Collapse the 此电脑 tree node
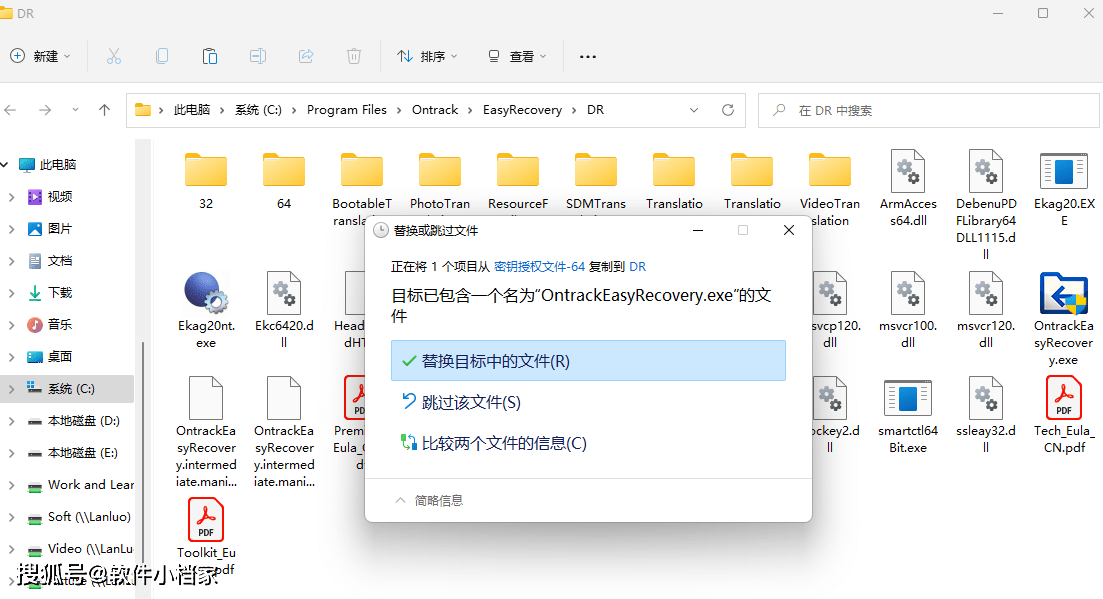1103x599 pixels. [x=5, y=165]
